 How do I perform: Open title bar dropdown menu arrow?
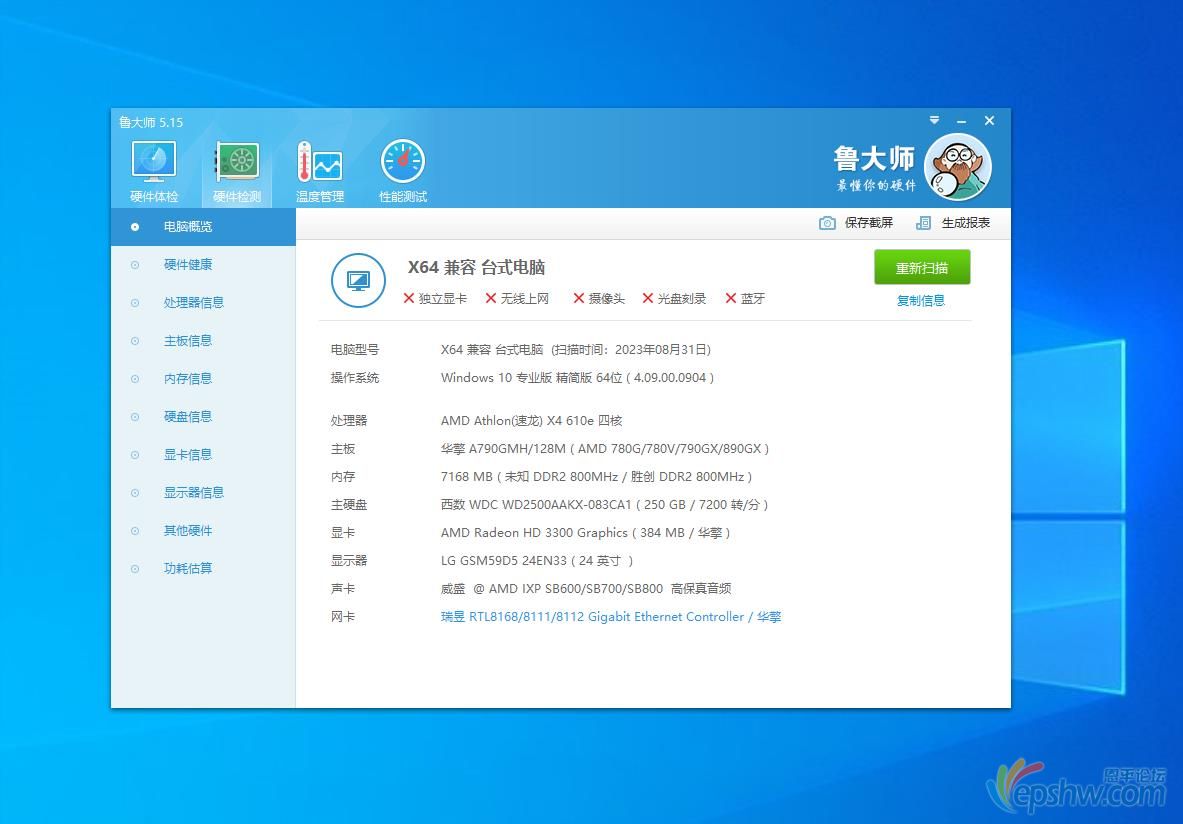[x=934, y=120]
